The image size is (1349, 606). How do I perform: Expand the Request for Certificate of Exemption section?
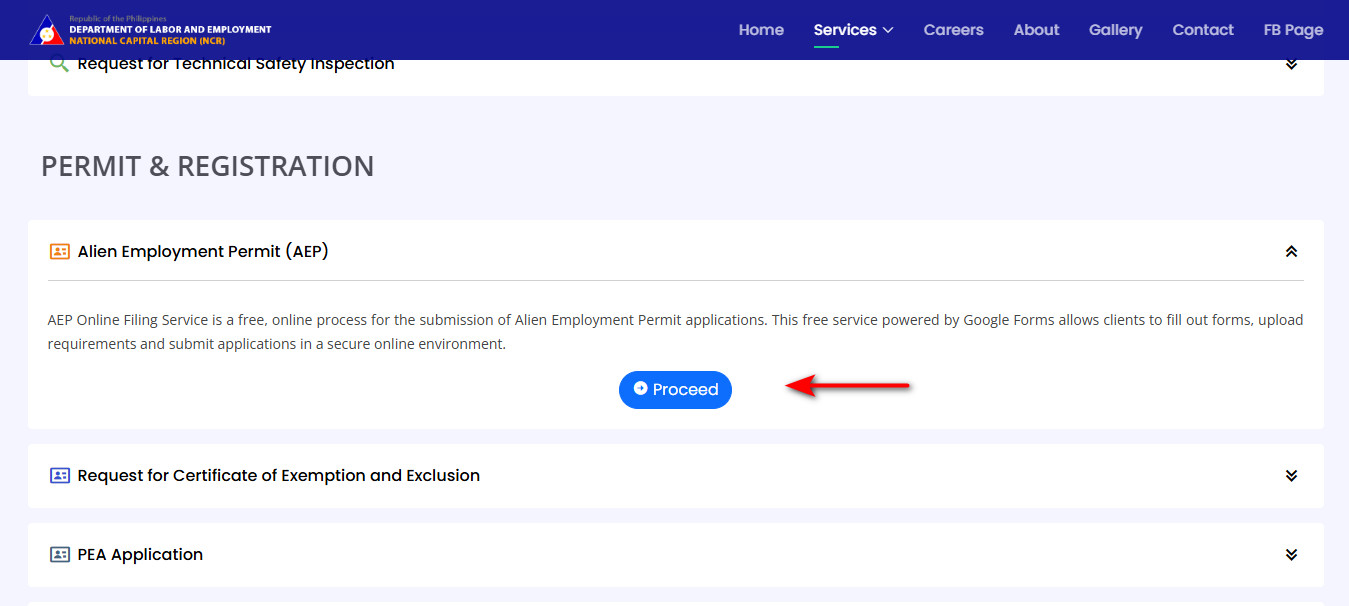click(x=1291, y=475)
